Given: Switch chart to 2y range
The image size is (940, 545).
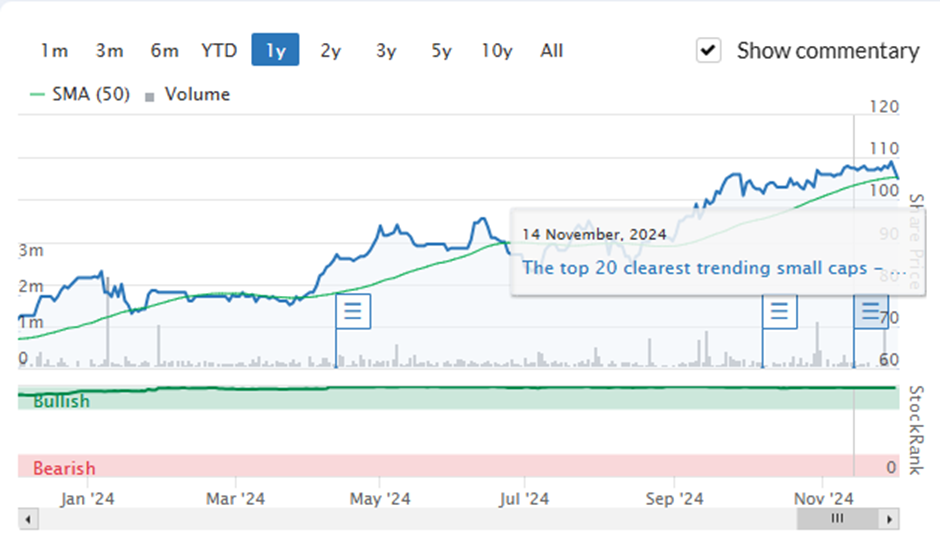Looking at the screenshot, I should [x=330, y=50].
